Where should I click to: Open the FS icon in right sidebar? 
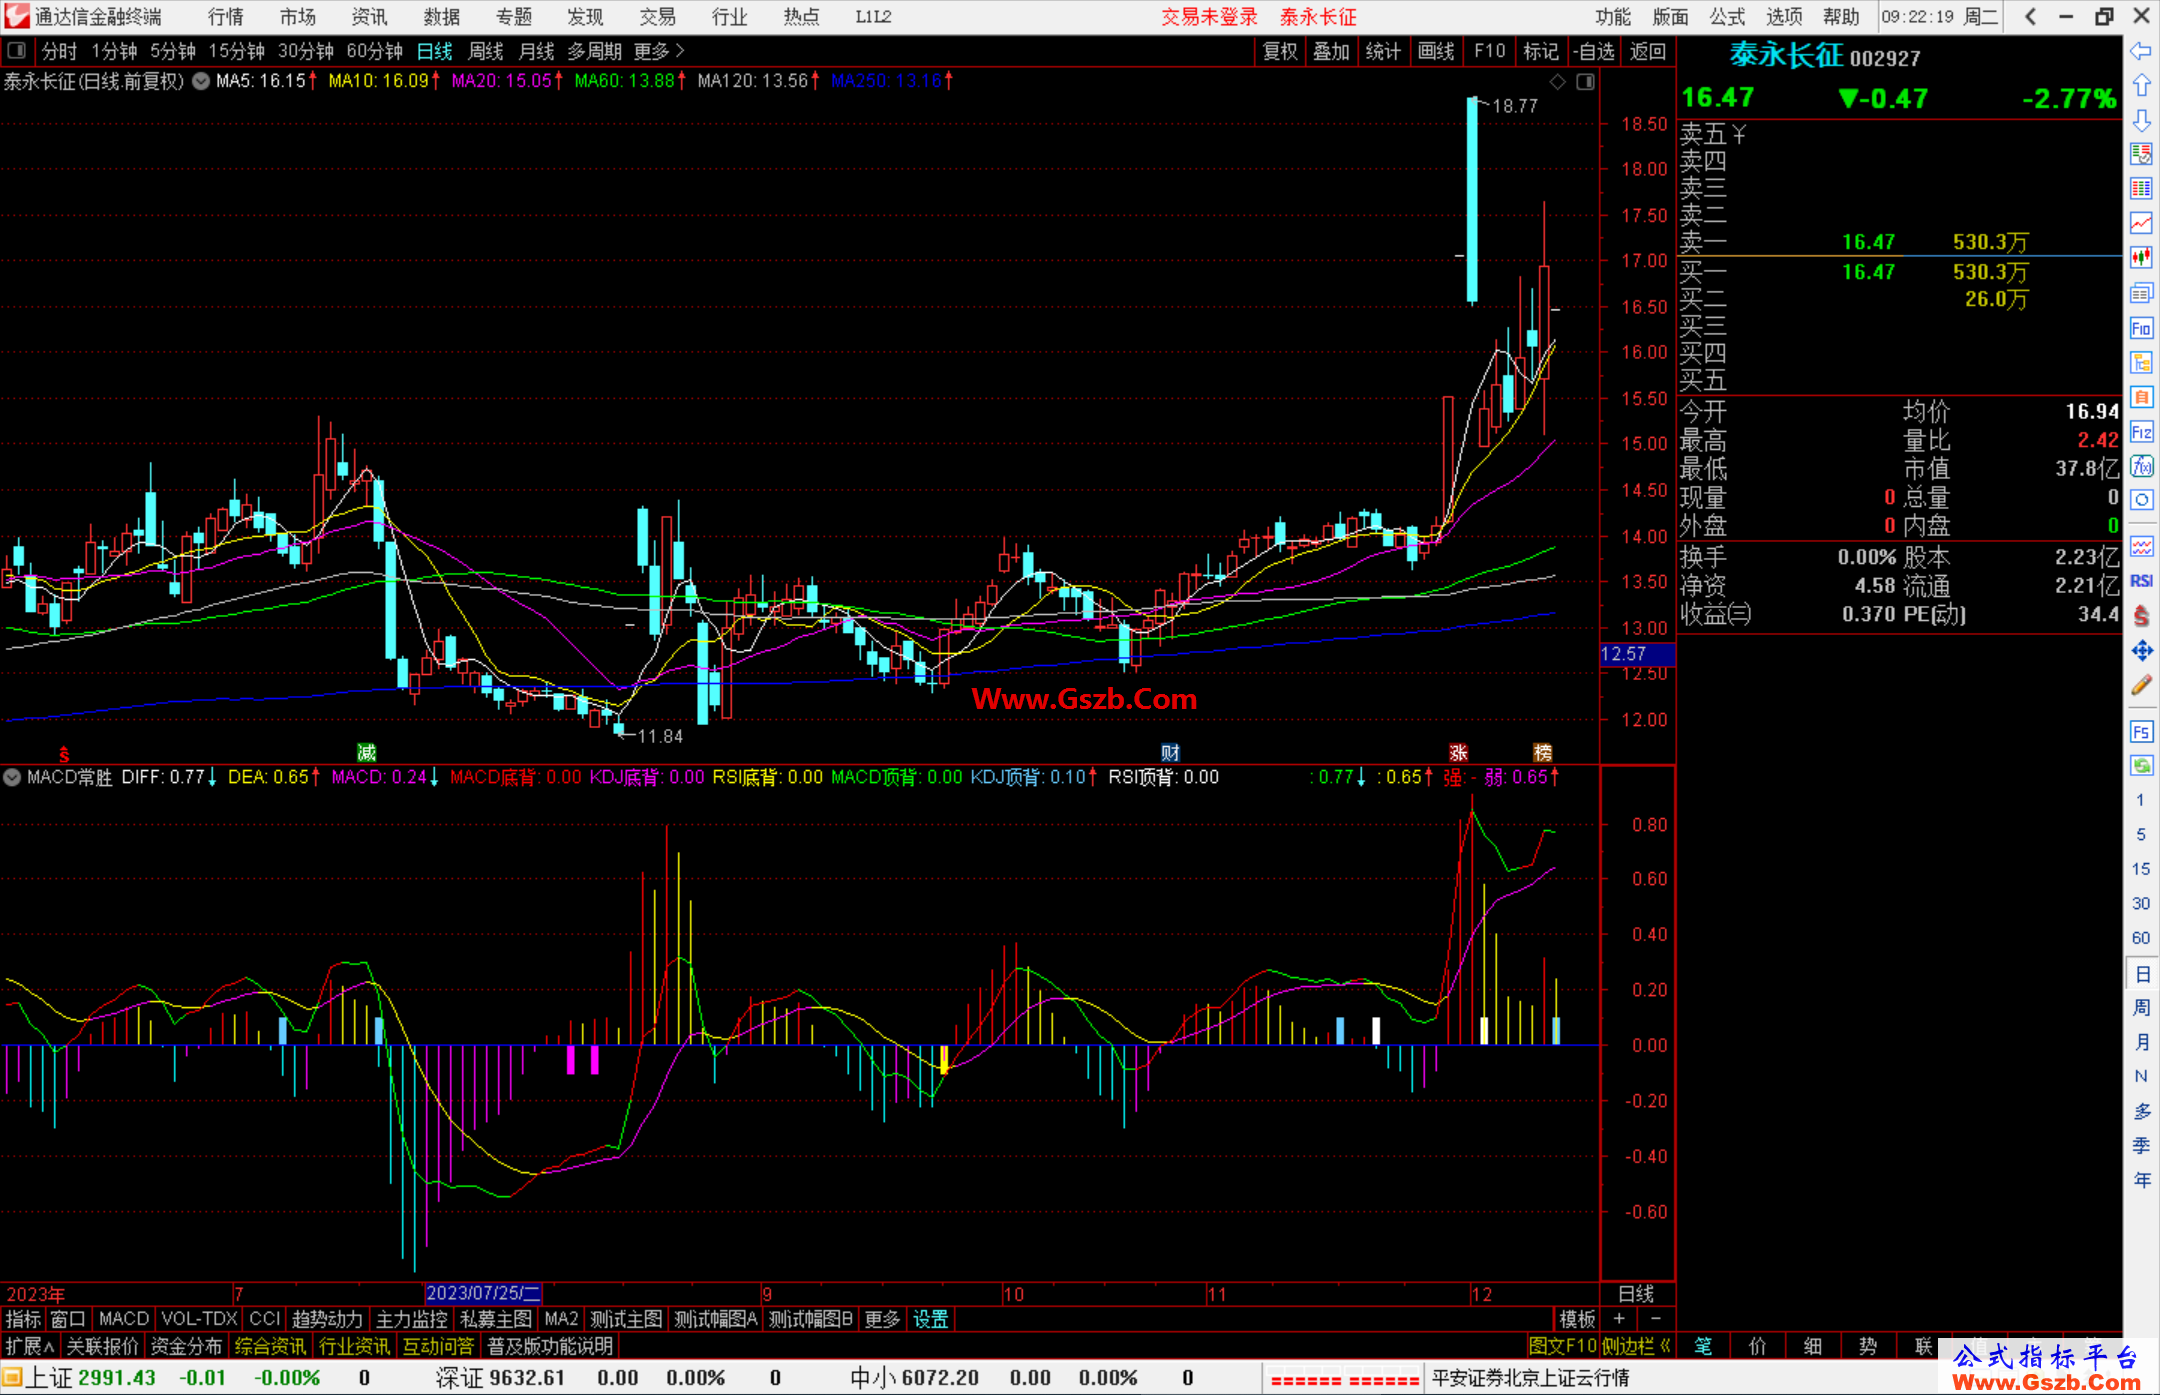2141,732
